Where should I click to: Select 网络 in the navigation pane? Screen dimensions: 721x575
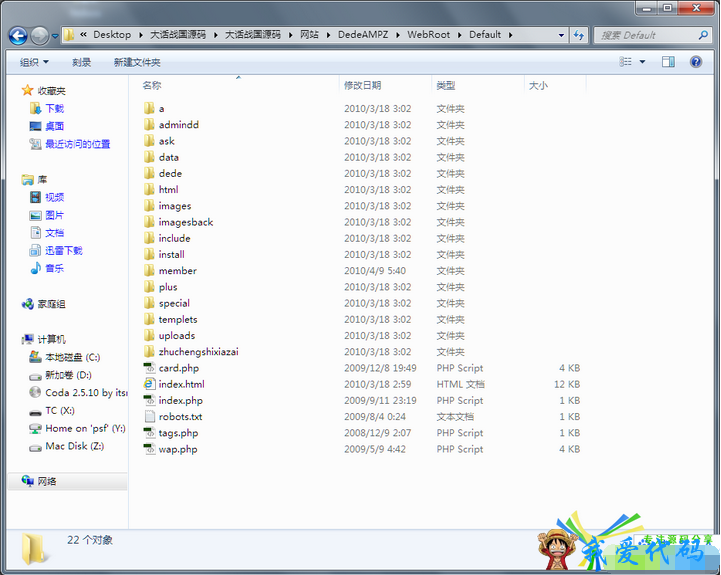coord(47,481)
